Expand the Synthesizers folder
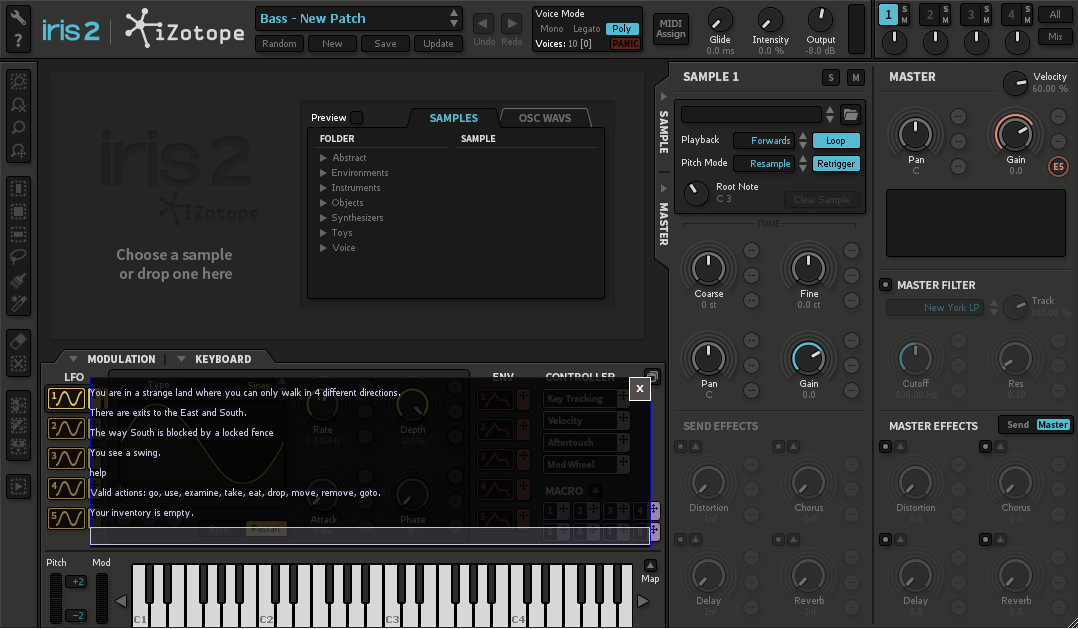Screen dimensions: 1078x629 [x=323, y=218]
